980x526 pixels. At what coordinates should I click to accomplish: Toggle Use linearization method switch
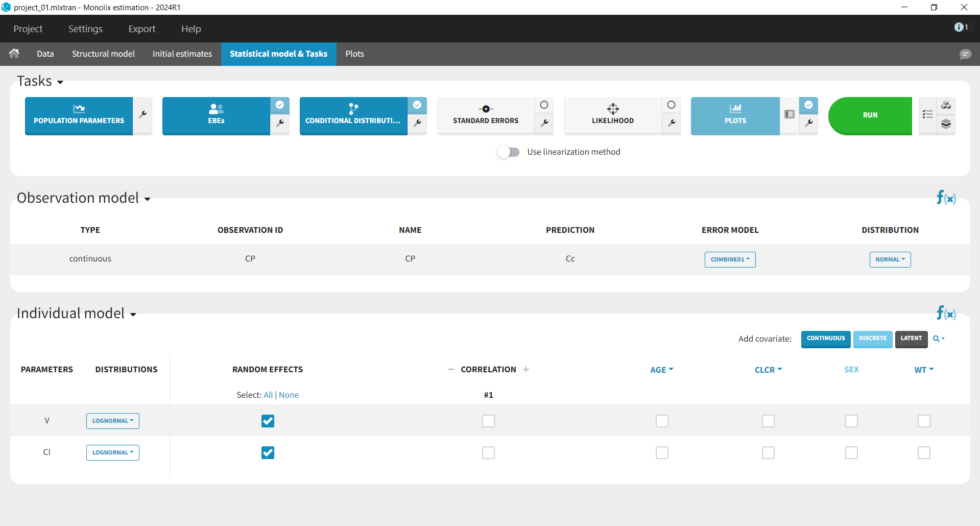click(509, 152)
